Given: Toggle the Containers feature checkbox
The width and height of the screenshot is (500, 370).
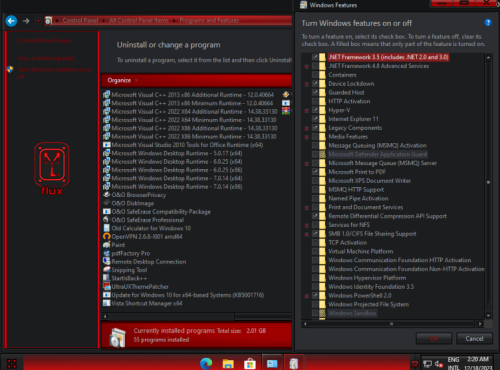Looking at the screenshot, I should coord(315,75).
